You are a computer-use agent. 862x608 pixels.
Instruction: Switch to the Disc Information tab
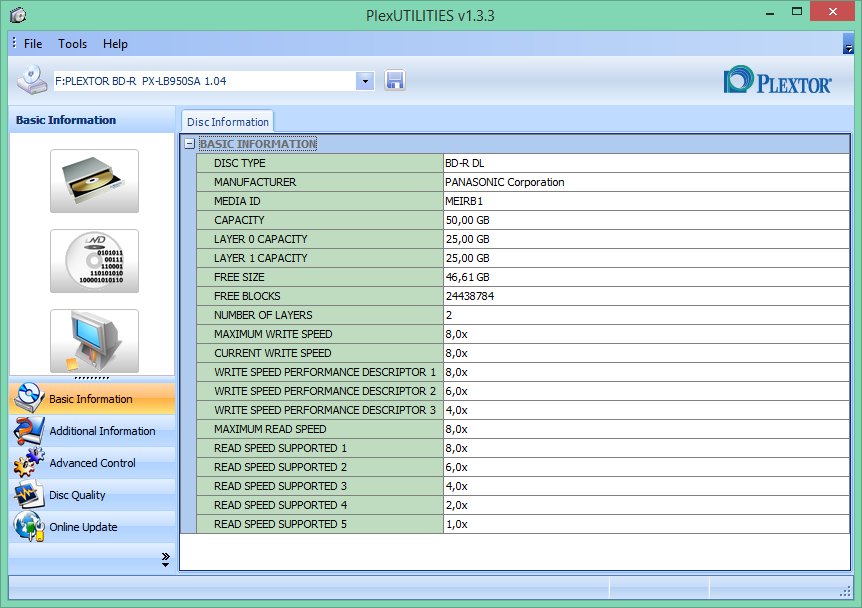pos(227,122)
